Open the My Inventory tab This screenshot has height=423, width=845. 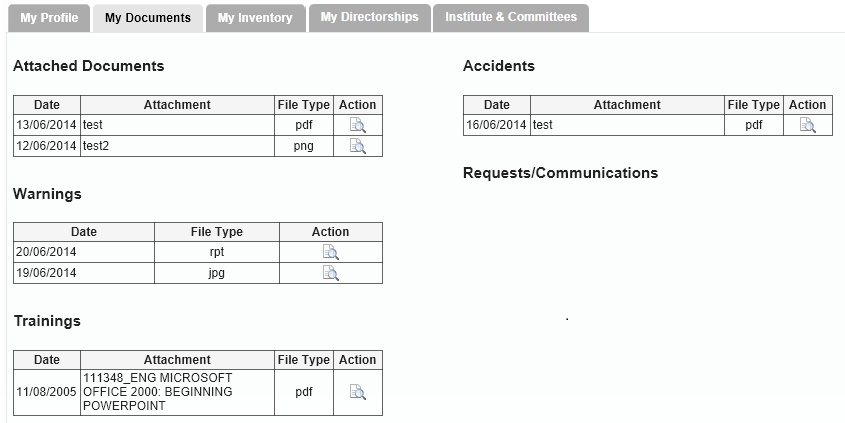pyautogui.click(x=255, y=18)
